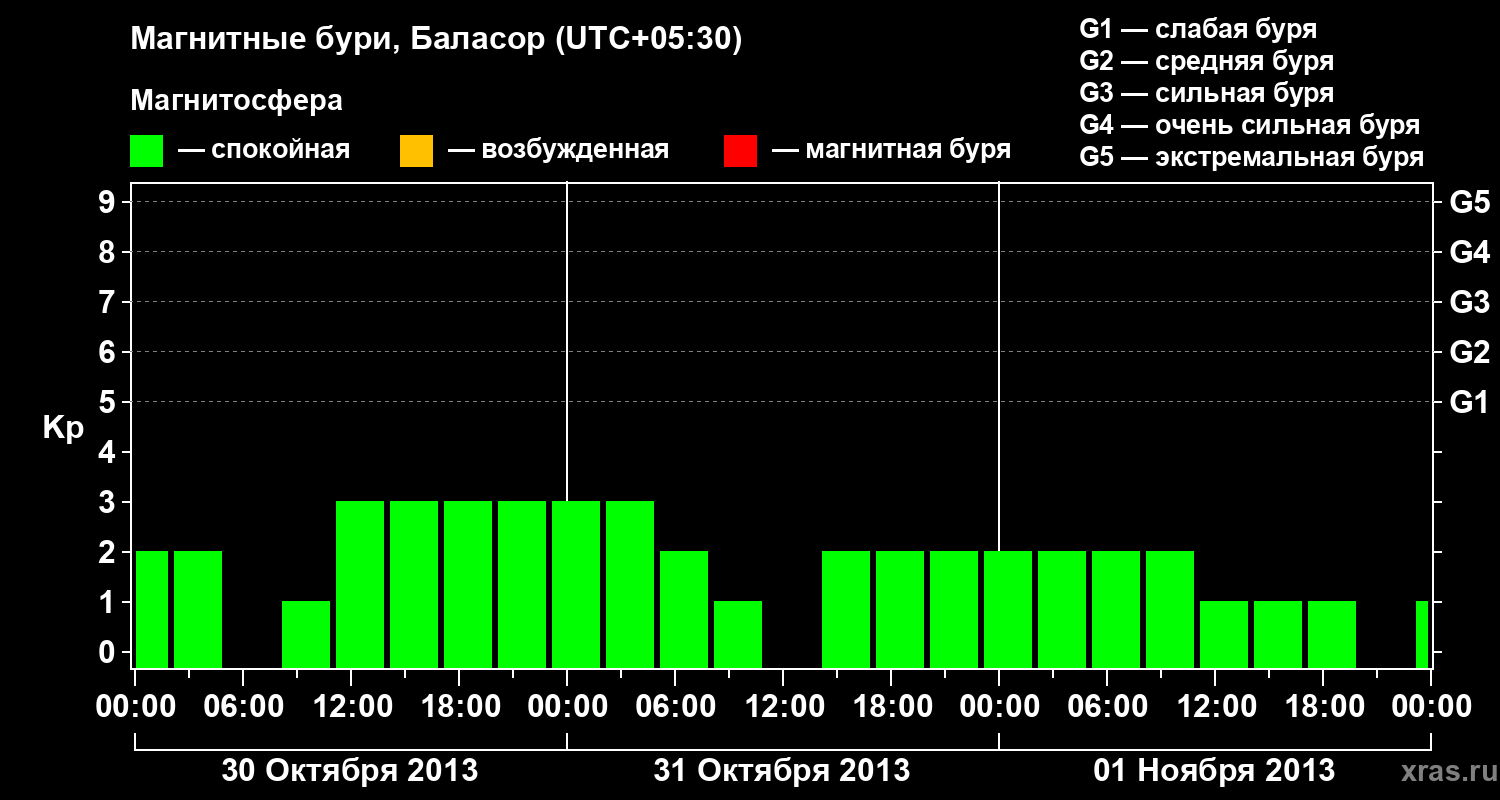Click the 'Kp' axis label
The image size is (1500, 800).
tap(63, 429)
